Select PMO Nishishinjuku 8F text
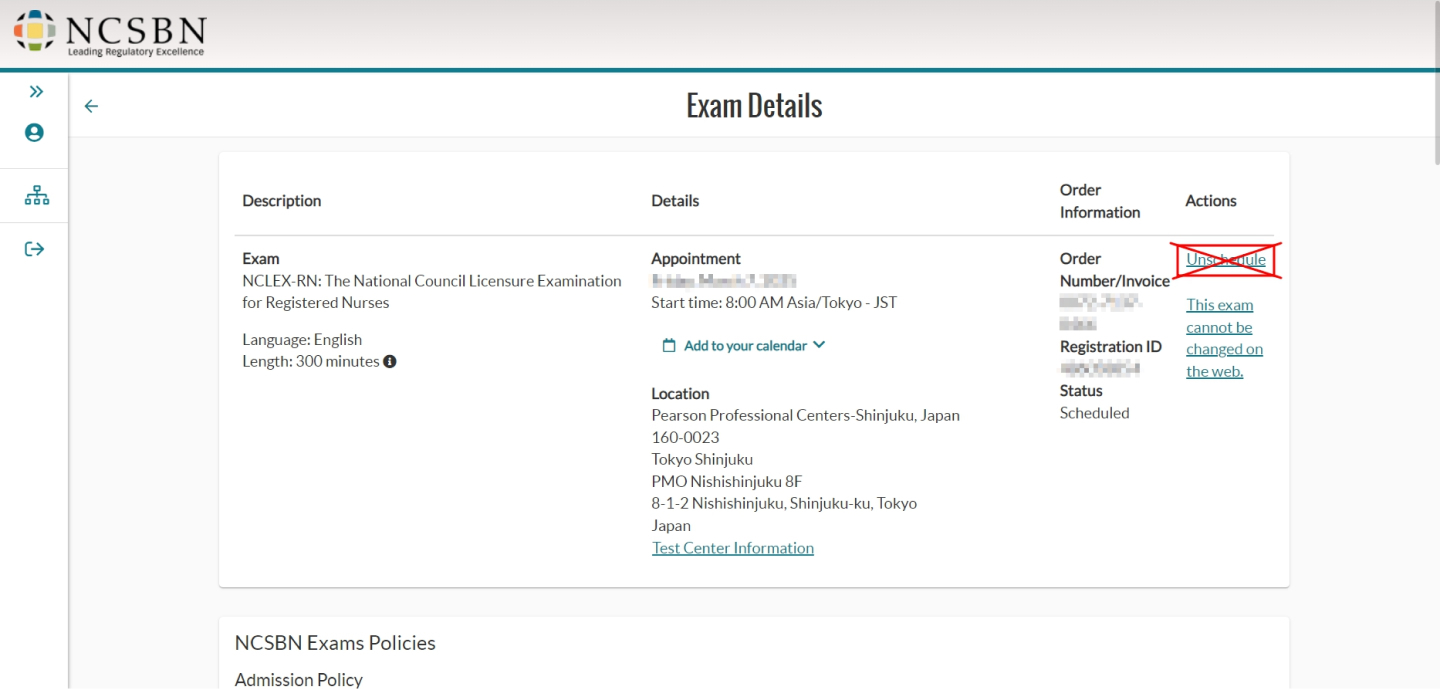 727,481
